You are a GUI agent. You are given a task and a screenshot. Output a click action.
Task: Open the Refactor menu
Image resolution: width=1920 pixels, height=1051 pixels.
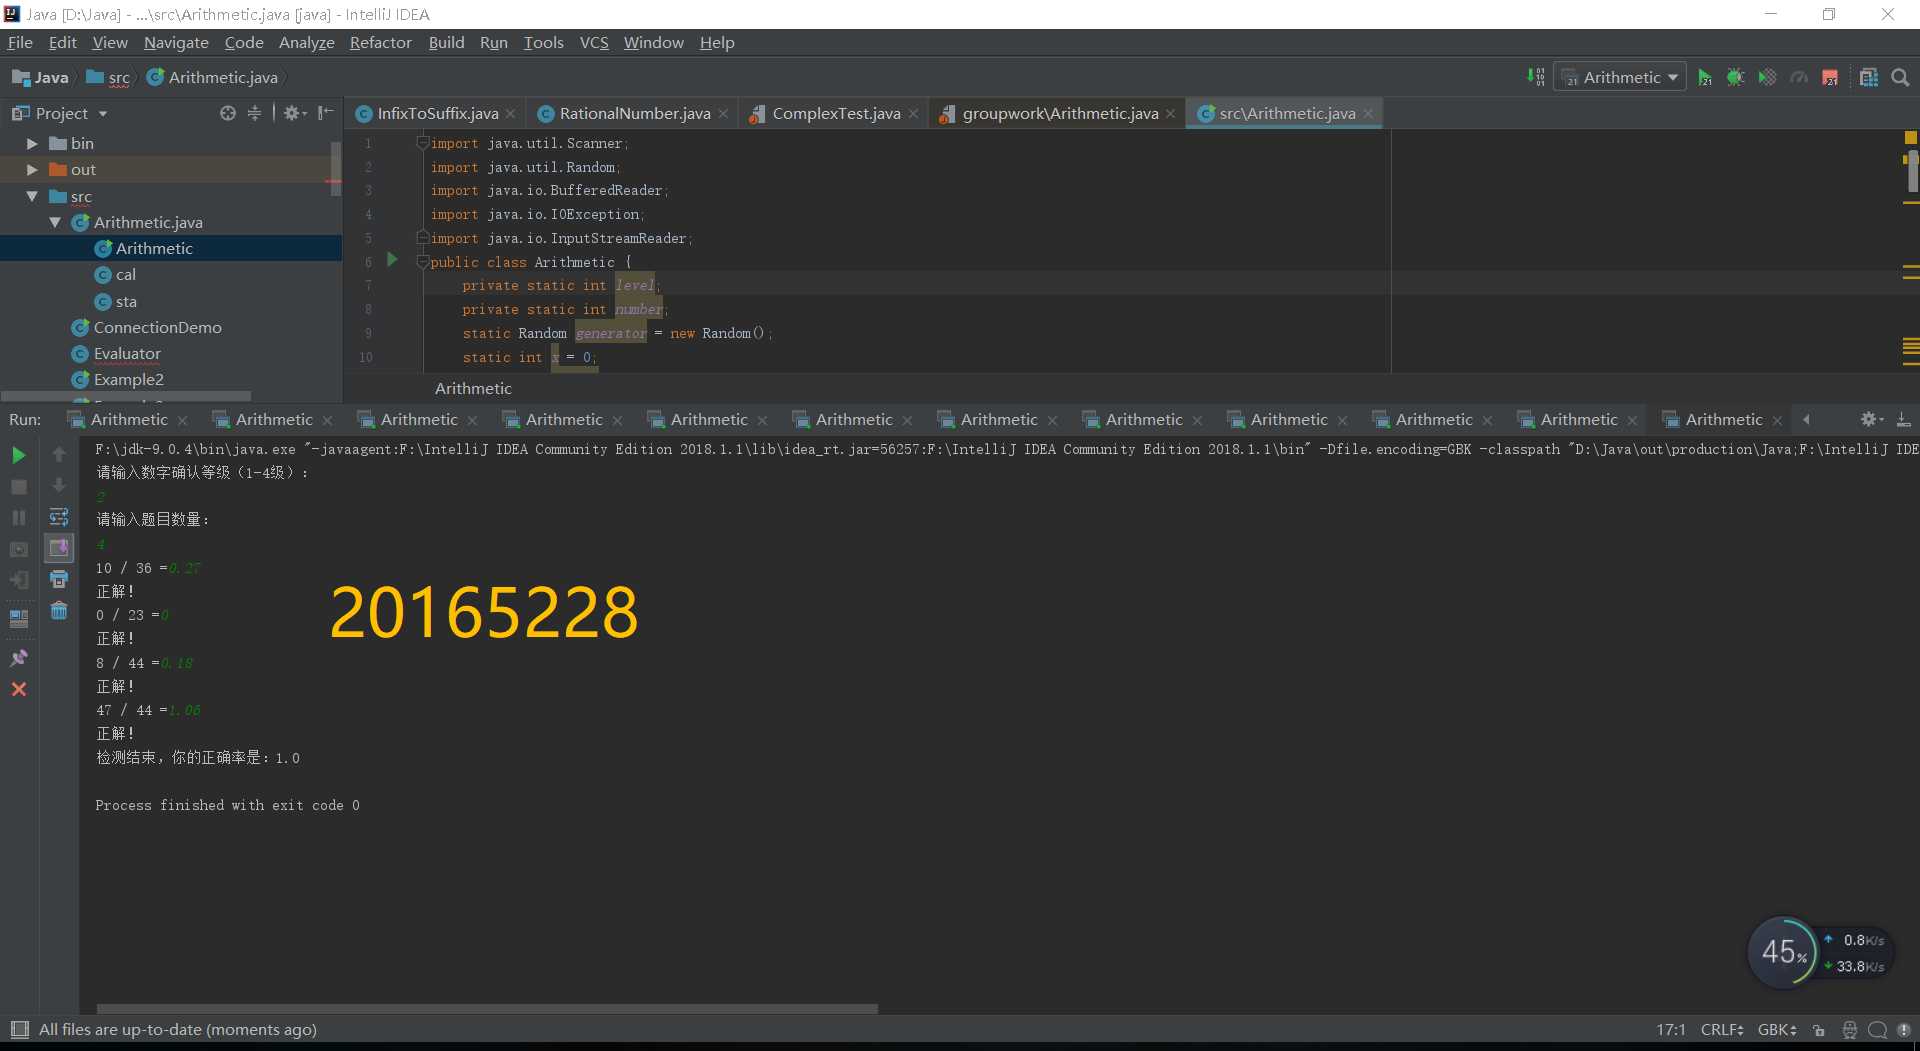[380, 42]
